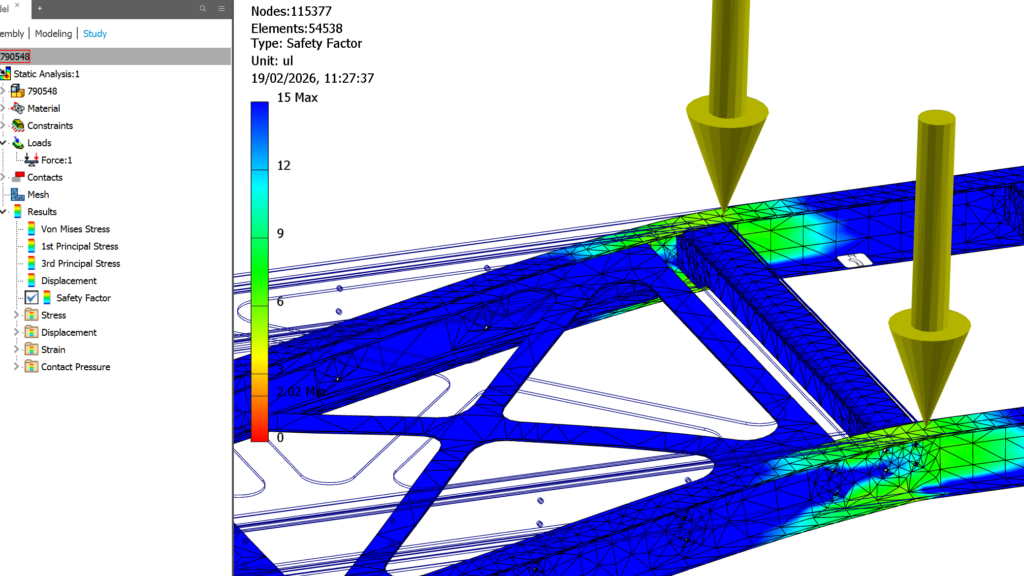The height and width of the screenshot is (576, 1024).
Task: Click the Stress folder icon
Action: coord(31,315)
